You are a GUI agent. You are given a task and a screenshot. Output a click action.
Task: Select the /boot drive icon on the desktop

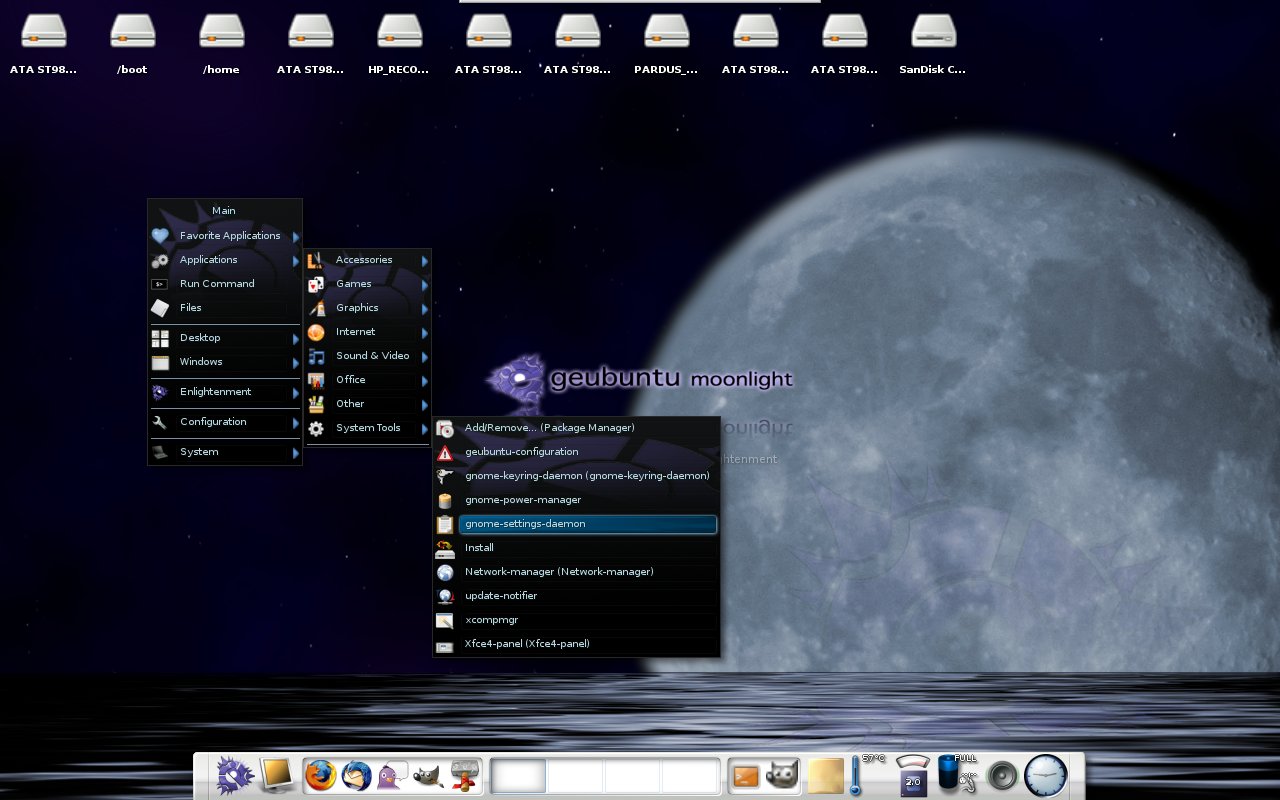132,31
